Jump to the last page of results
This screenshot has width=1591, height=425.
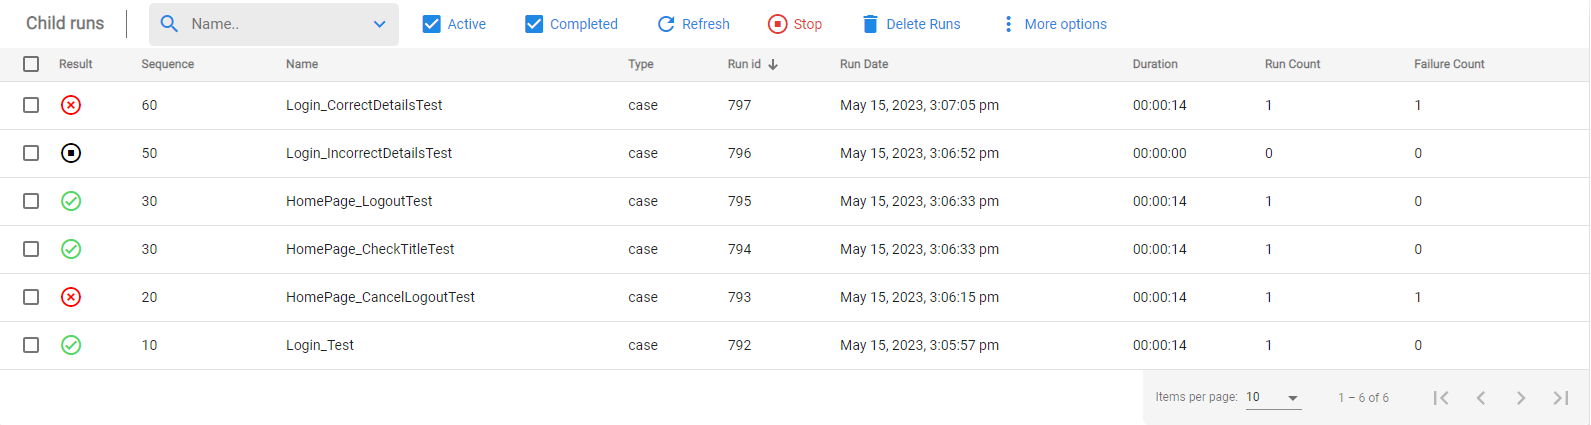click(x=1561, y=398)
